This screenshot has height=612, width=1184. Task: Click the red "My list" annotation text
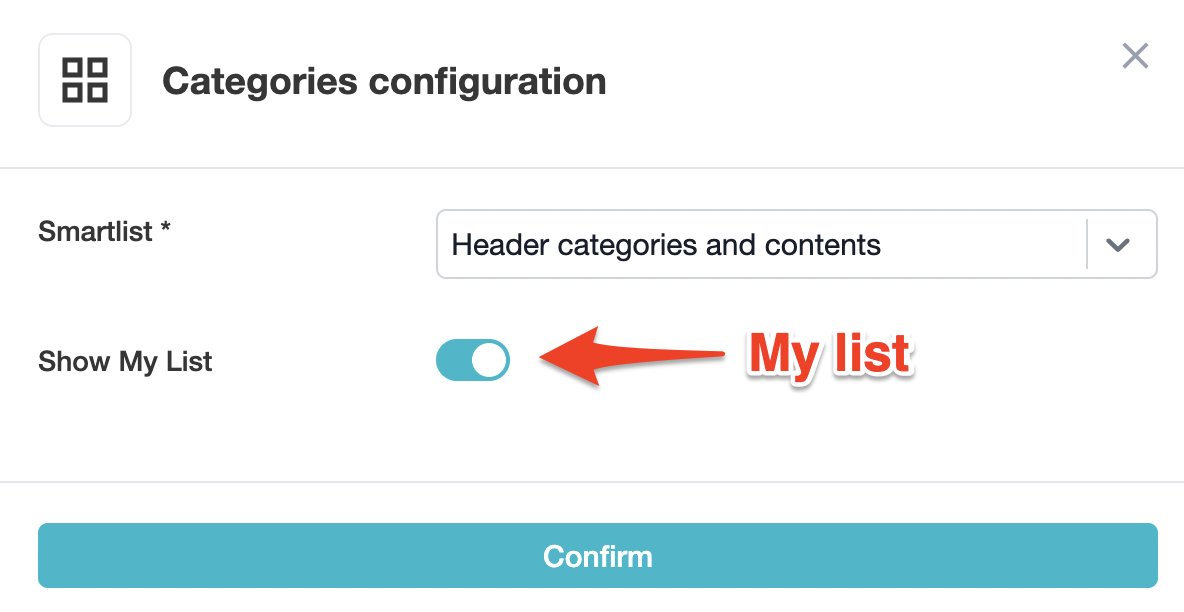coord(830,353)
